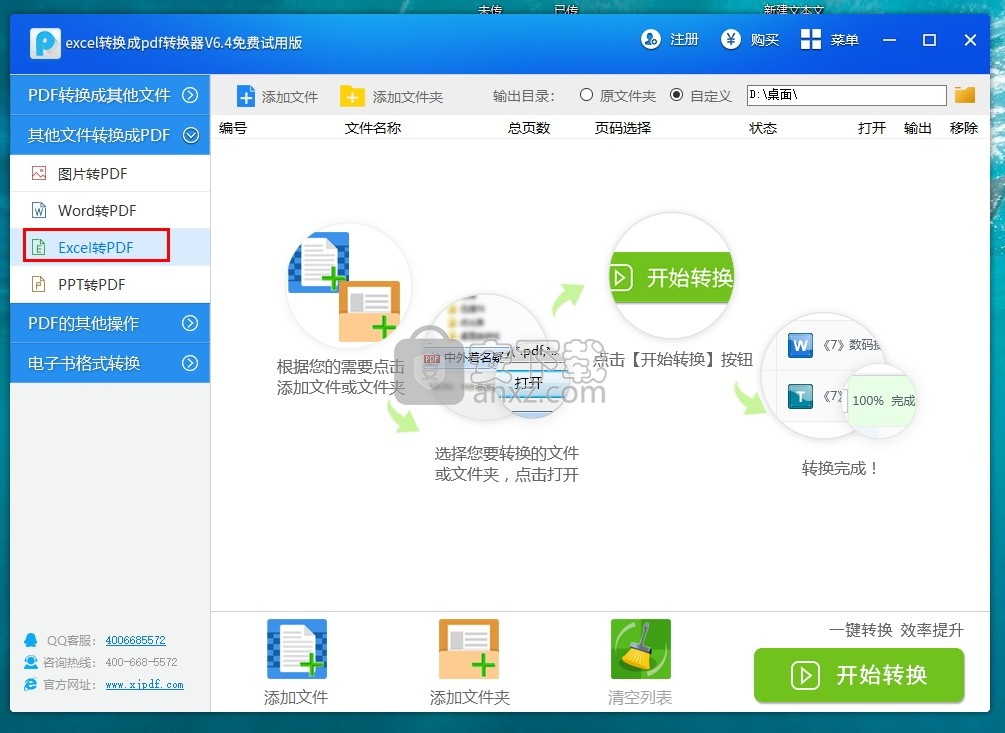Open official website link www.xjpdf.com
Image resolution: width=1005 pixels, height=733 pixels.
144,684
